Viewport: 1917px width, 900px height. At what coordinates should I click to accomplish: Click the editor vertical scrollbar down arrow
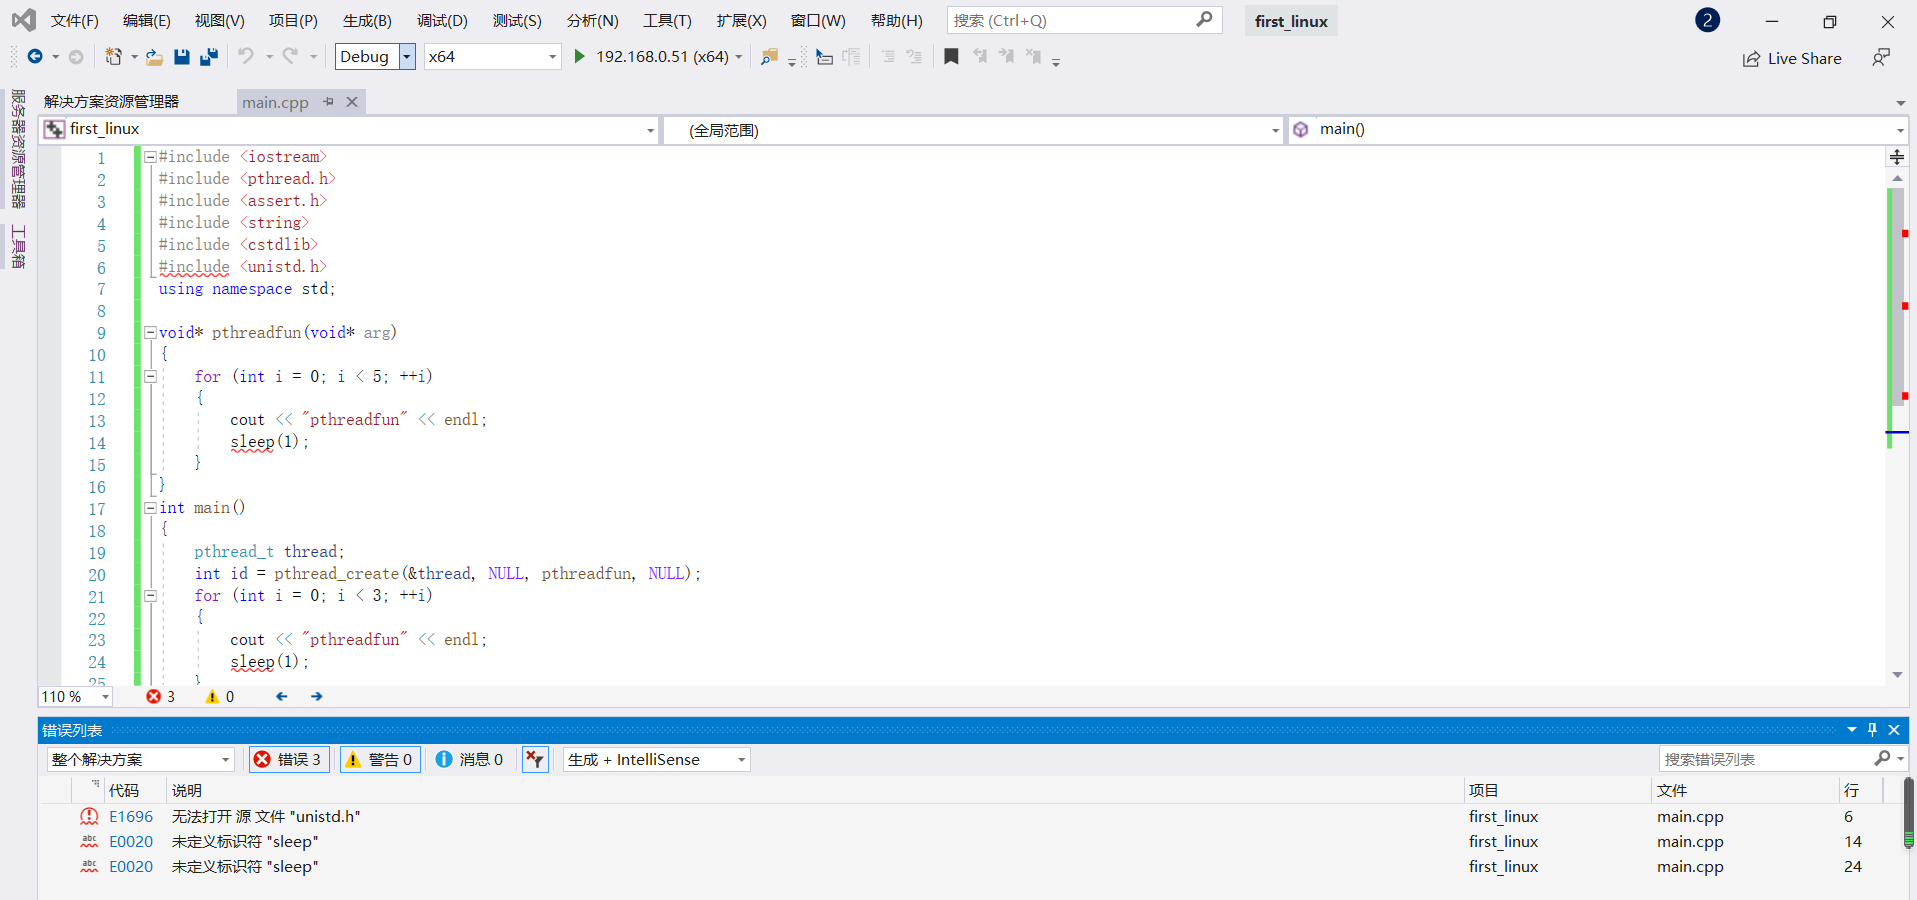pyautogui.click(x=1897, y=675)
